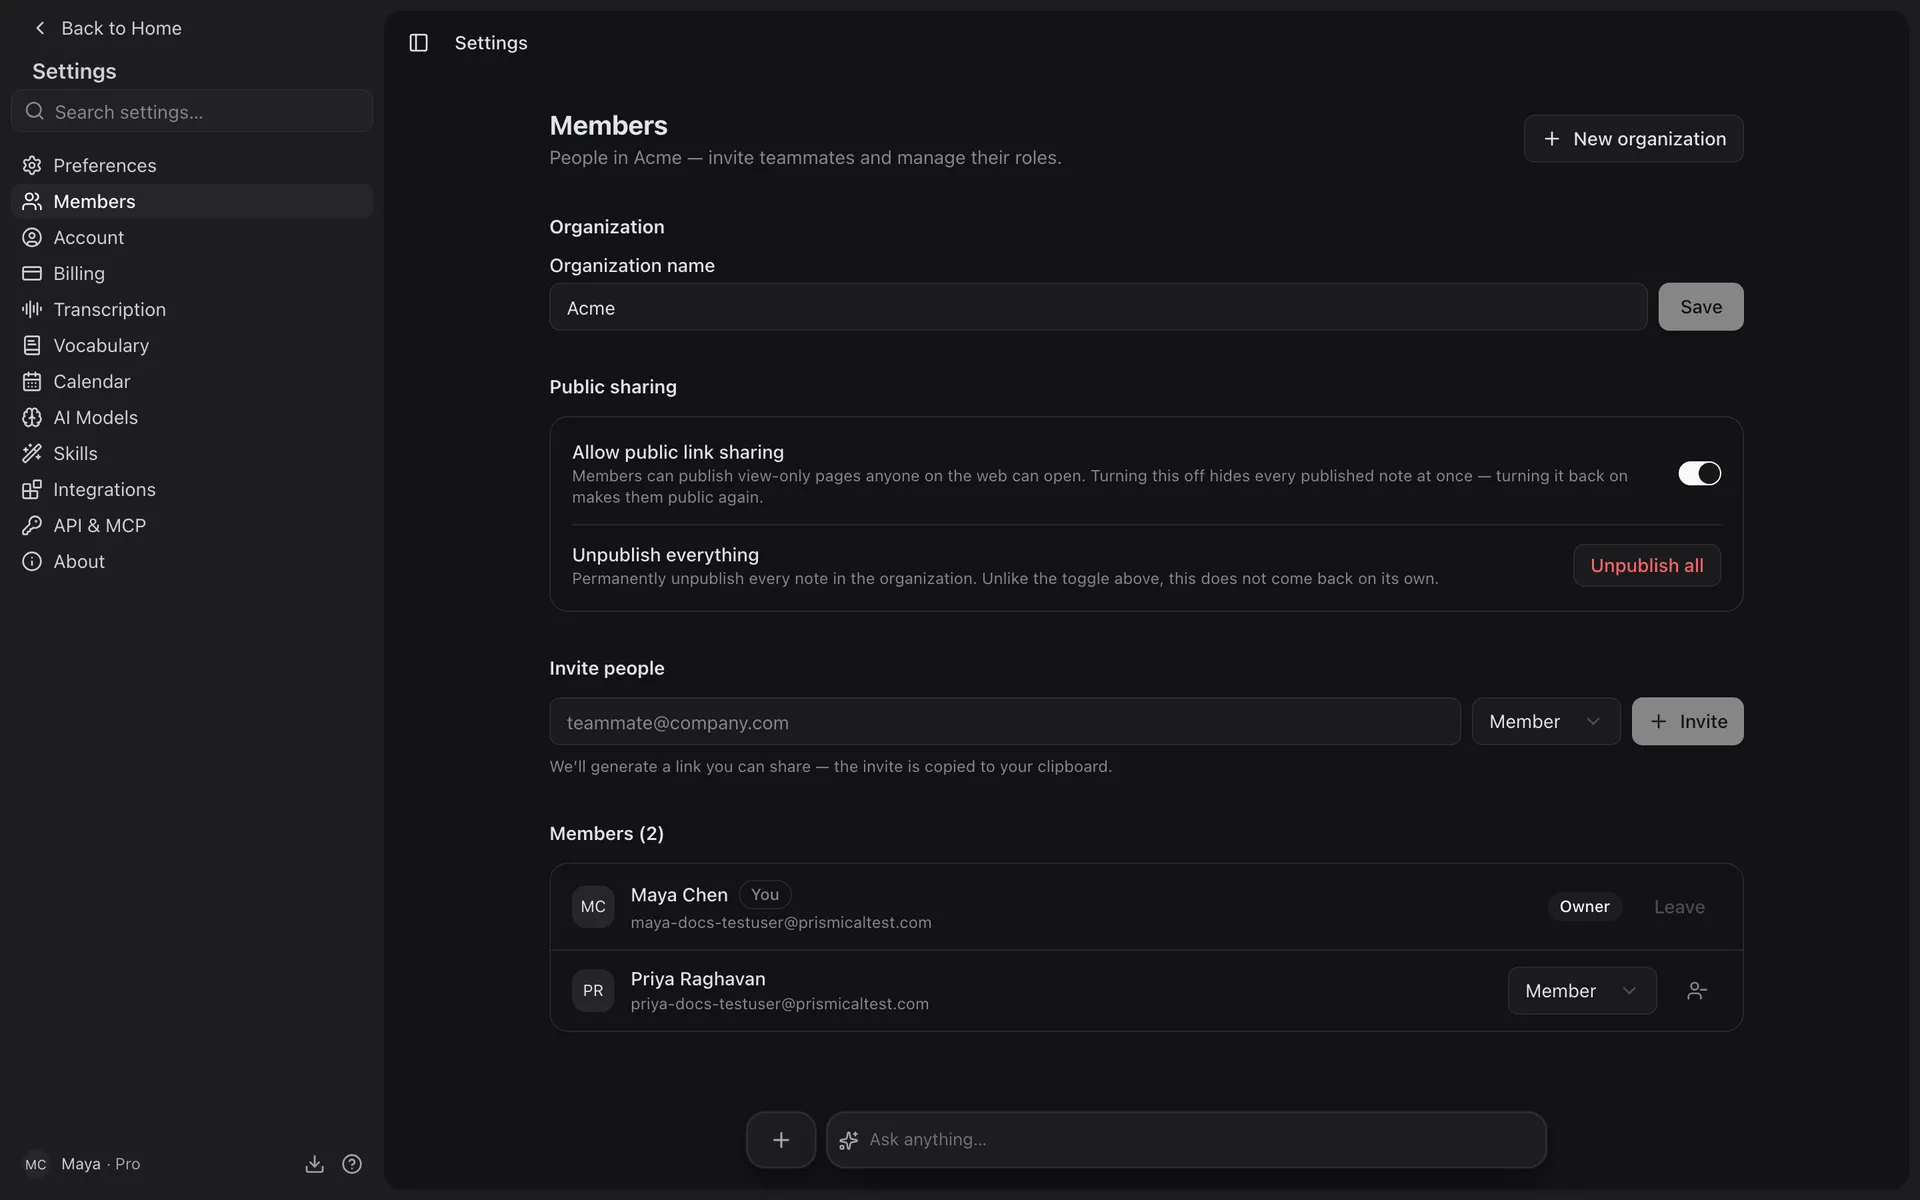Open the About section
This screenshot has width=1920, height=1200.
192,561
